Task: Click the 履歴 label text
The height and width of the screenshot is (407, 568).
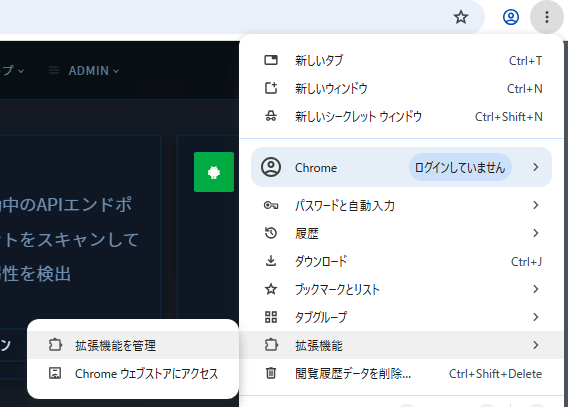Action: (x=307, y=234)
